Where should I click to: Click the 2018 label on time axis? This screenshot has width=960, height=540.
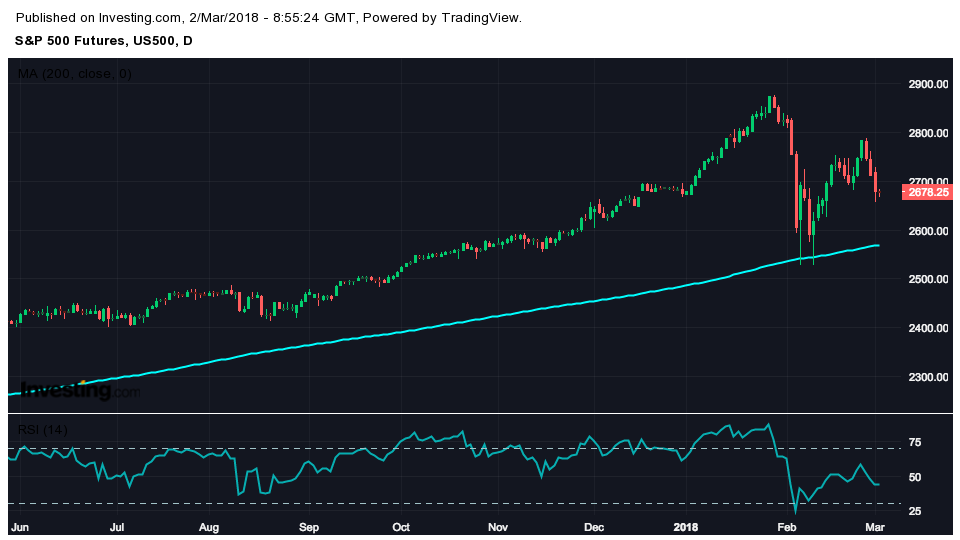click(x=686, y=527)
